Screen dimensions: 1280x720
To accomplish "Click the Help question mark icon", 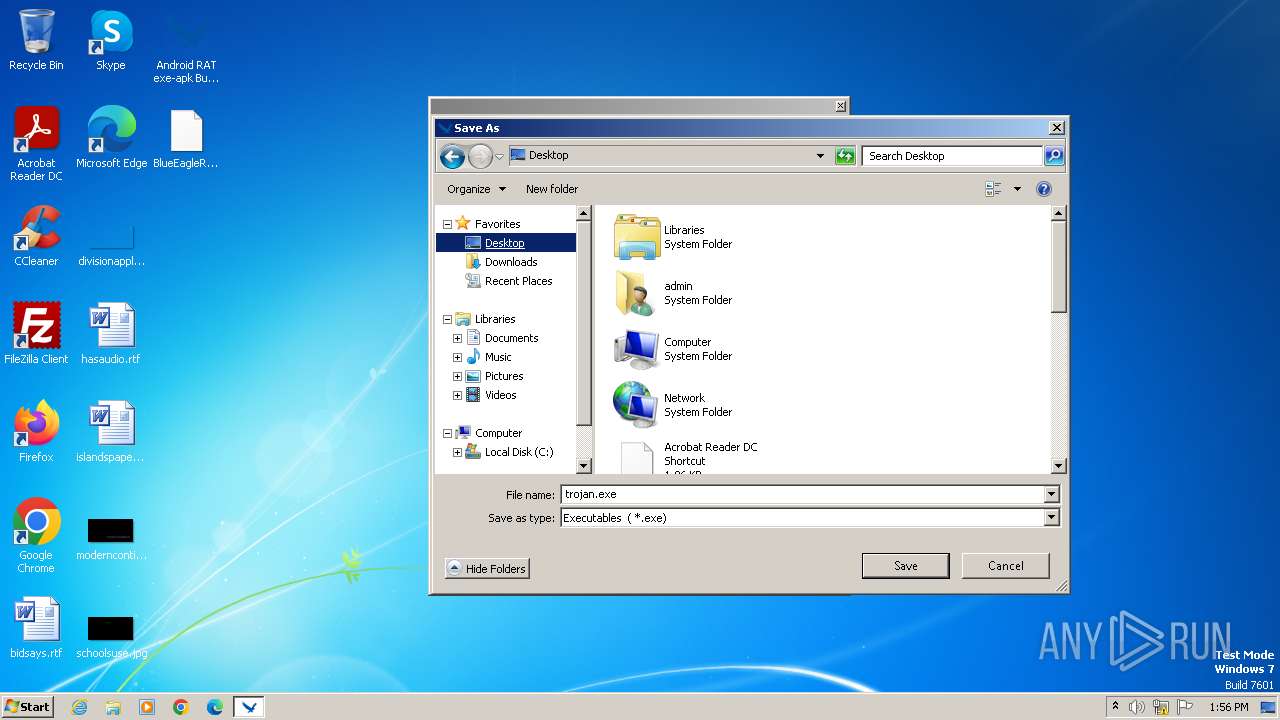I will 1044,189.
